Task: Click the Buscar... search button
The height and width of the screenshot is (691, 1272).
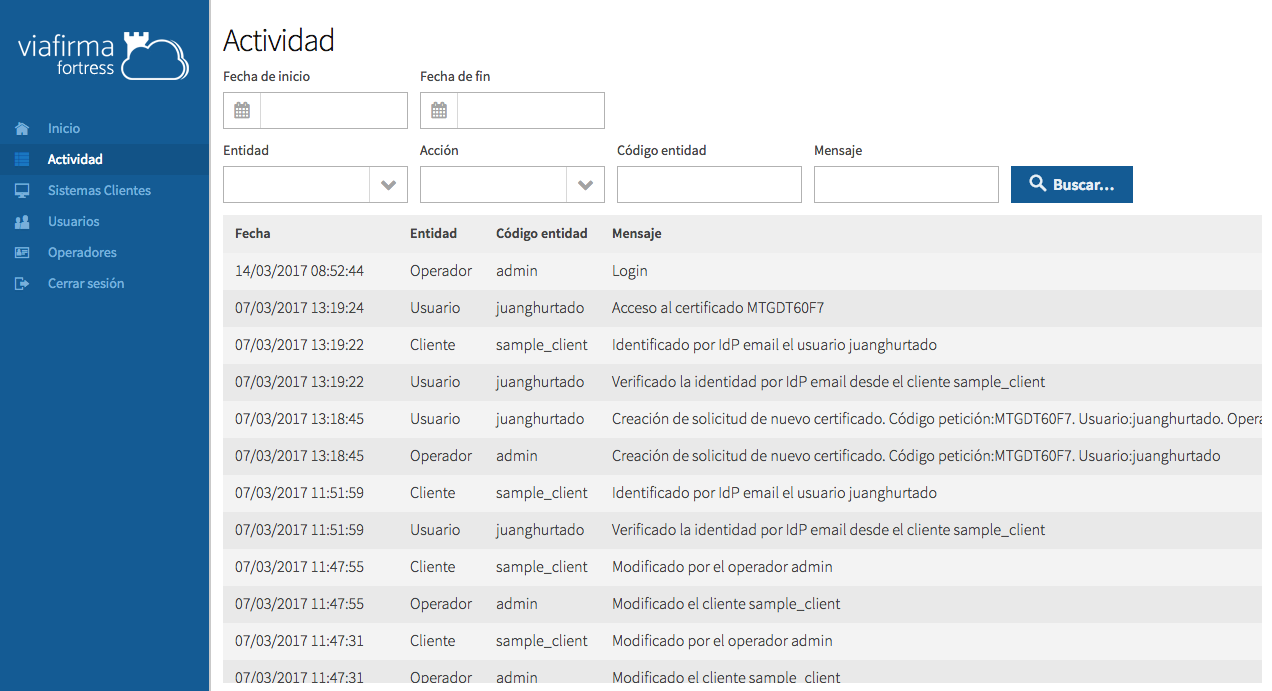Action: [1072, 184]
